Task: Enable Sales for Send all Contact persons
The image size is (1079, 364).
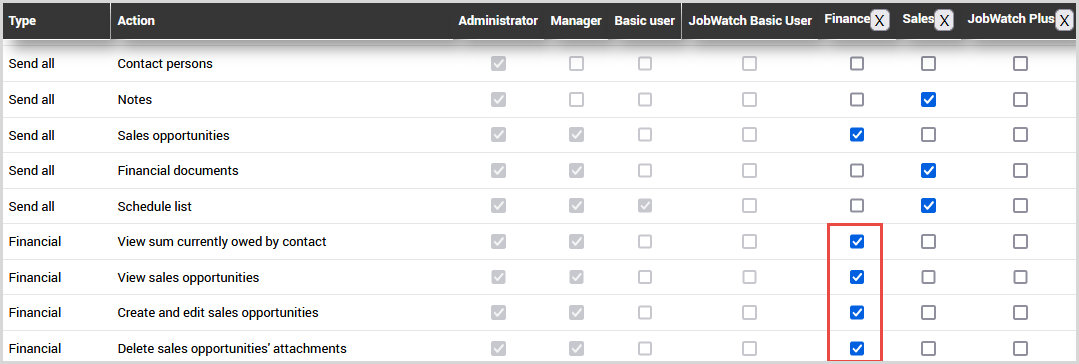Action: click(928, 64)
